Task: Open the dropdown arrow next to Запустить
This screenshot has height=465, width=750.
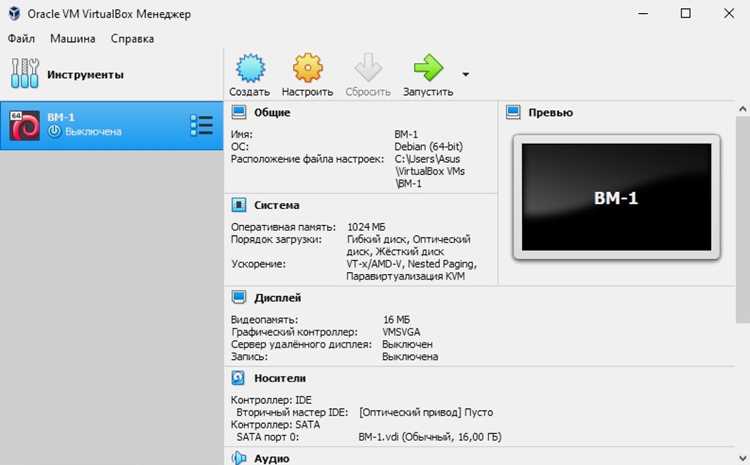Action: click(465, 74)
